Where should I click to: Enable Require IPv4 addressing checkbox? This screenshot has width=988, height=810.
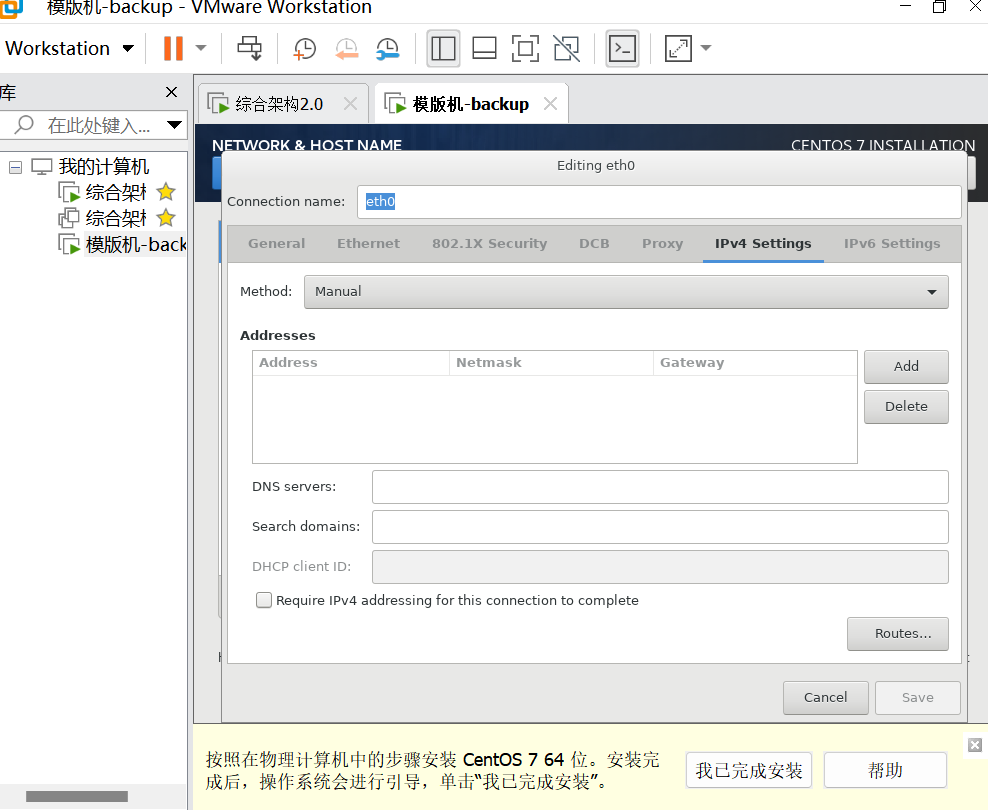coord(264,600)
